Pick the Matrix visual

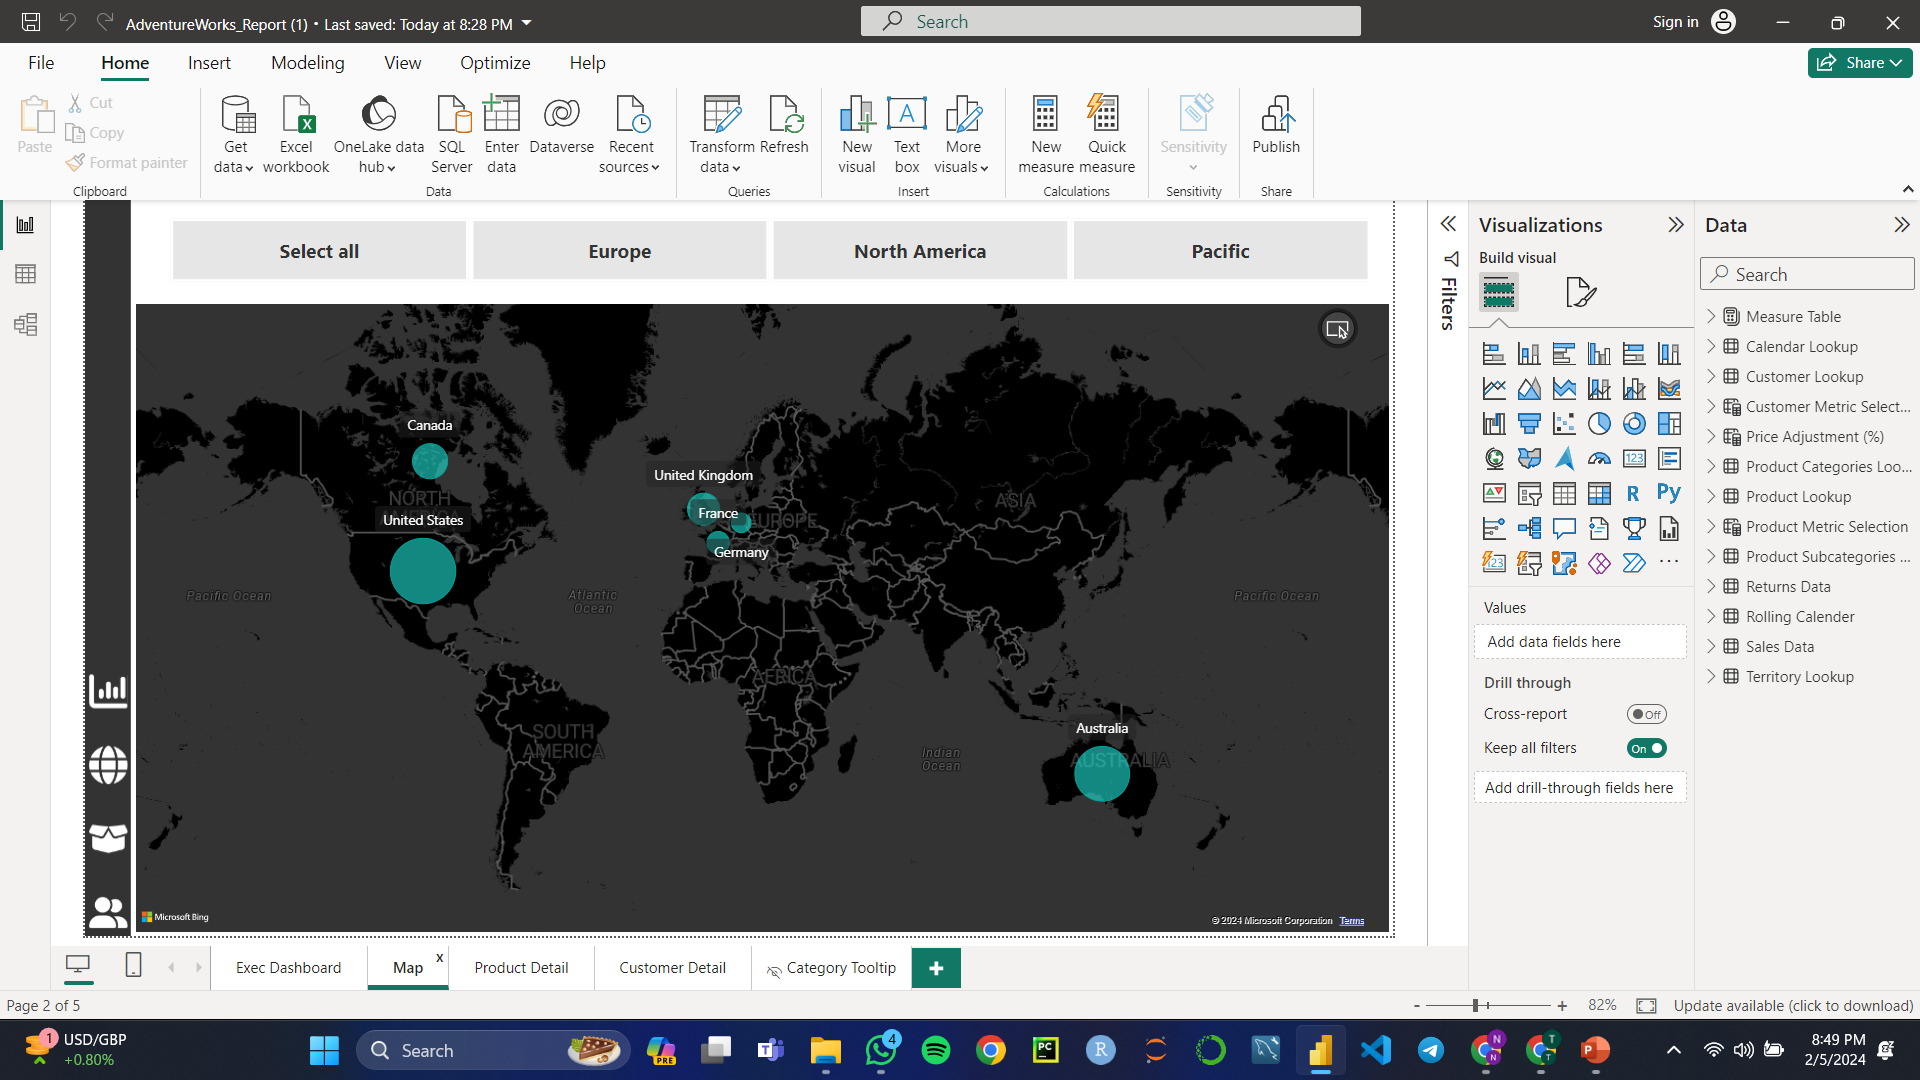[1599, 494]
